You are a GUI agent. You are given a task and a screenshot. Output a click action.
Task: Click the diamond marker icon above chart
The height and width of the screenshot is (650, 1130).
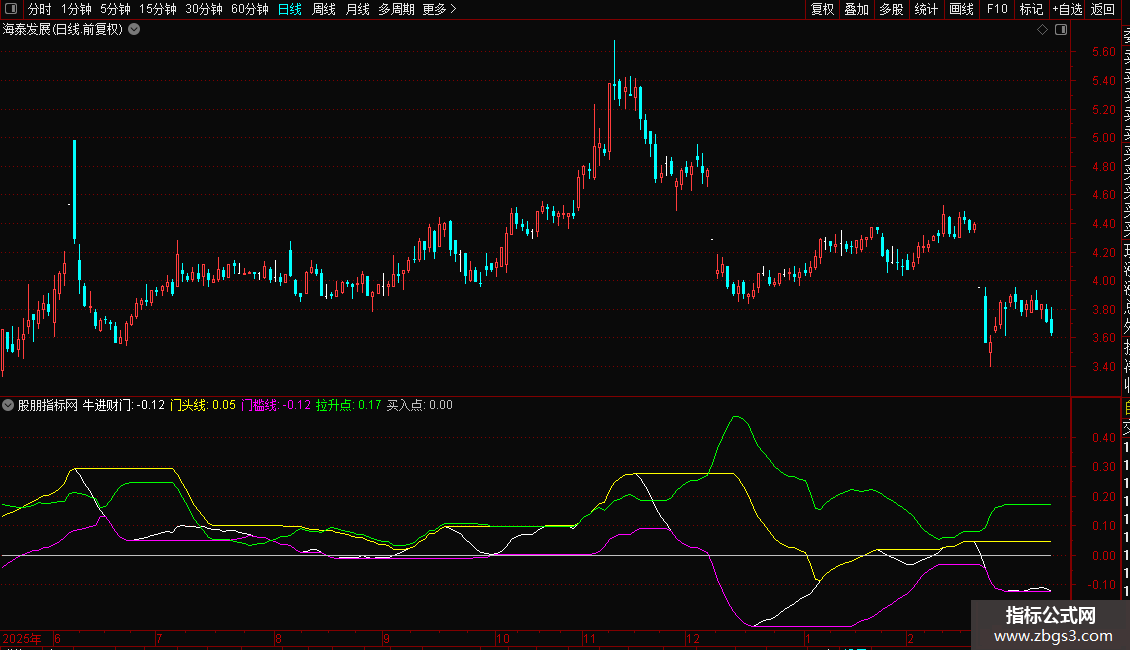(1041, 30)
